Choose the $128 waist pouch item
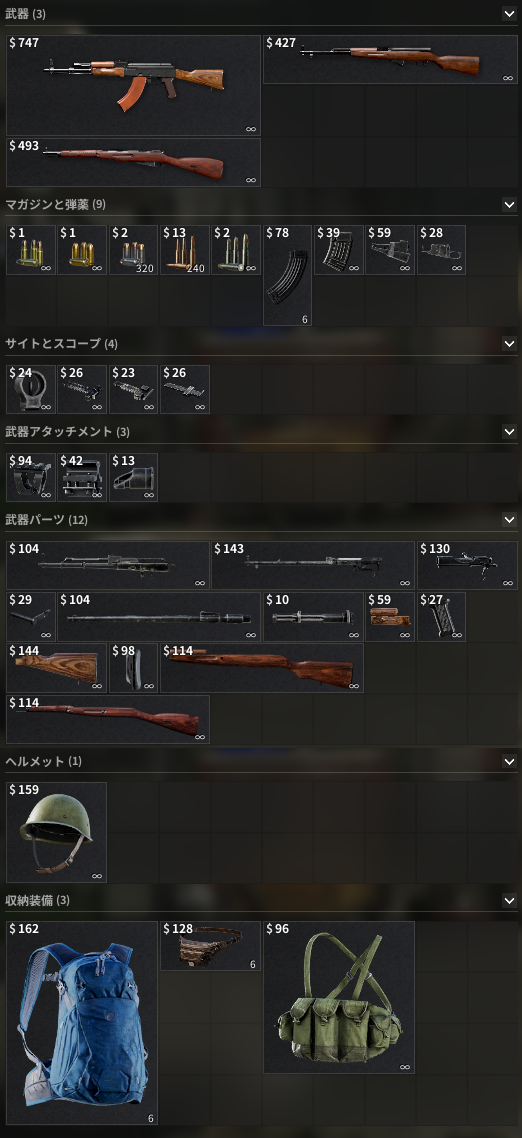The width and height of the screenshot is (522, 1138). pyautogui.click(x=211, y=946)
